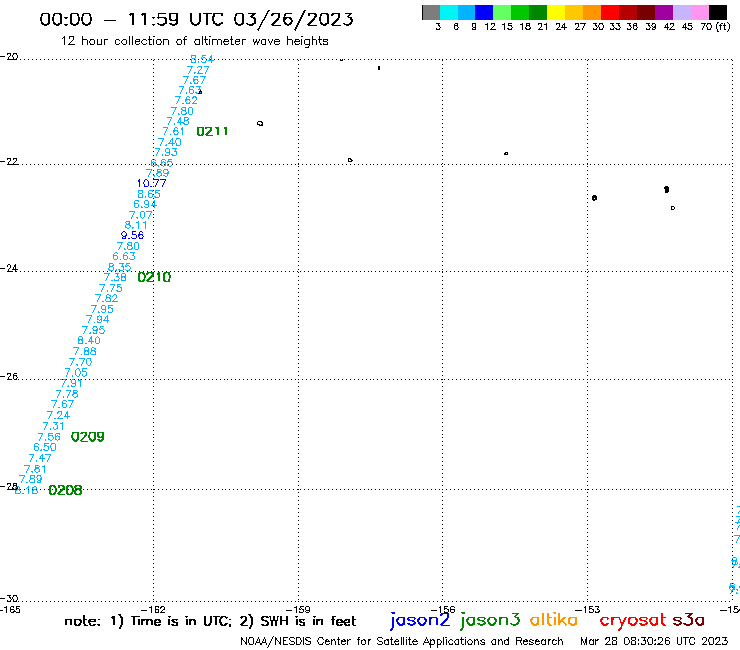The height and width of the screenshot is (650, 740).
Task: Click the '70 (ft)' legend label
Action: coord(715,27)
